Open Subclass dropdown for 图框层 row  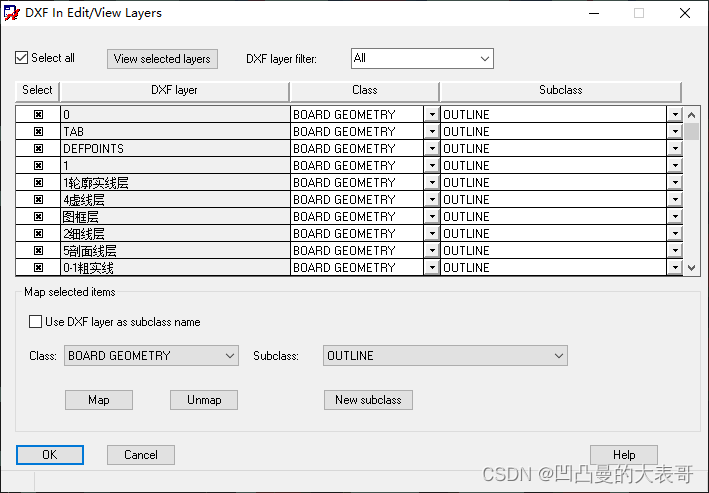pyautogui.click(x=675, y=217)
